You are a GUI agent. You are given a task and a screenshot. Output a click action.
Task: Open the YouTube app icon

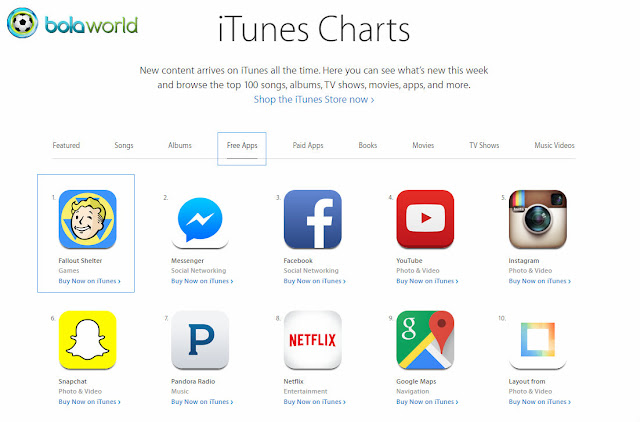click(425, 219)
